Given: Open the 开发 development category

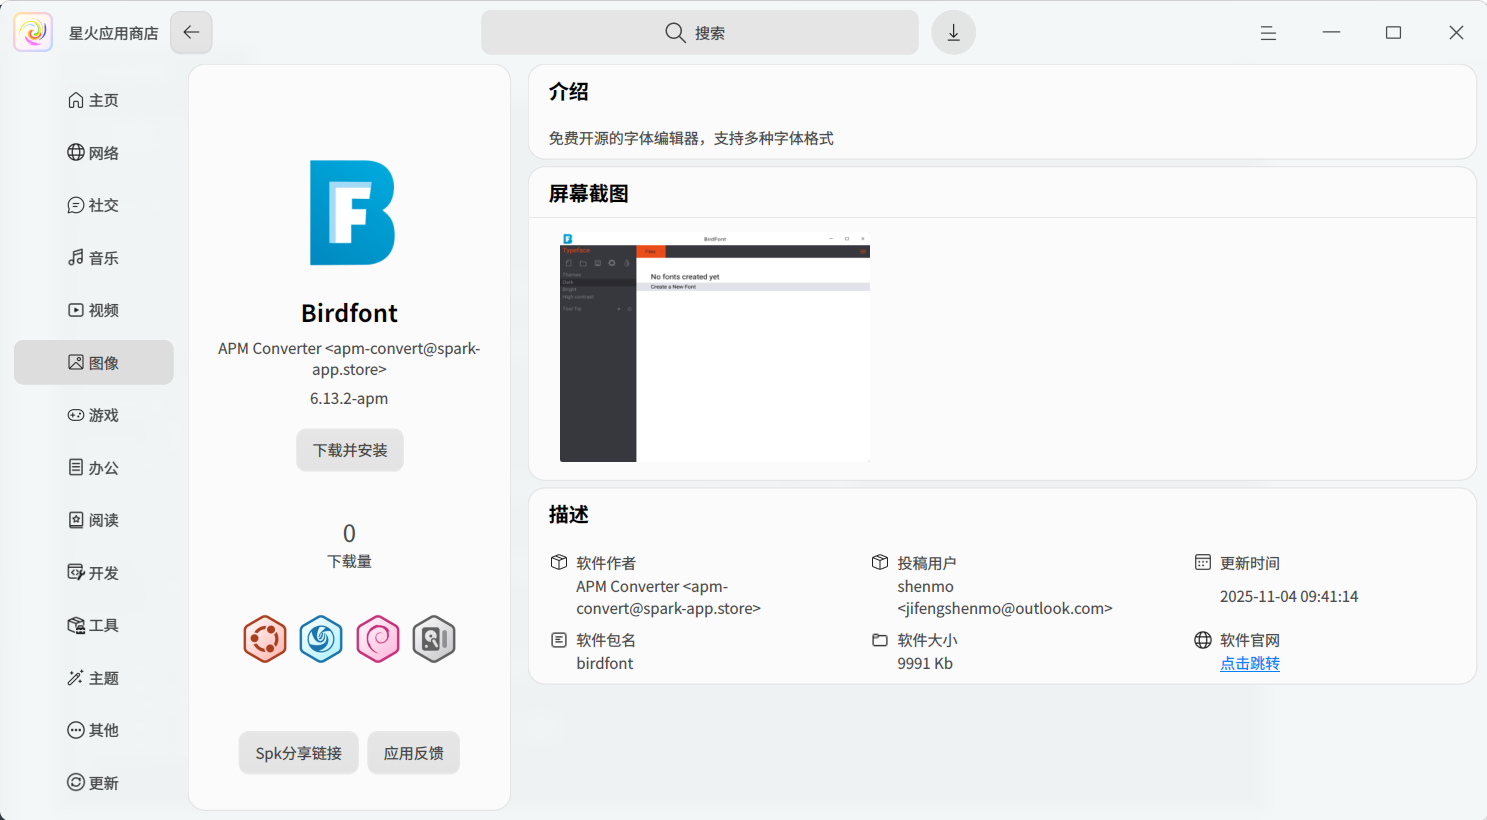Looking at the screenshot, I should pos(94,572).
